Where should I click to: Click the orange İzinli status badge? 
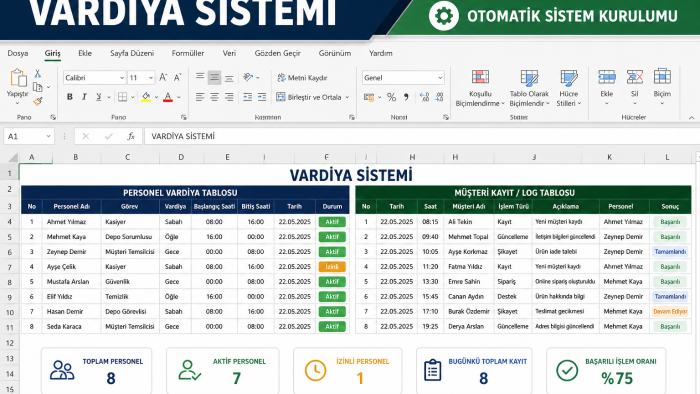pos(332,267)
